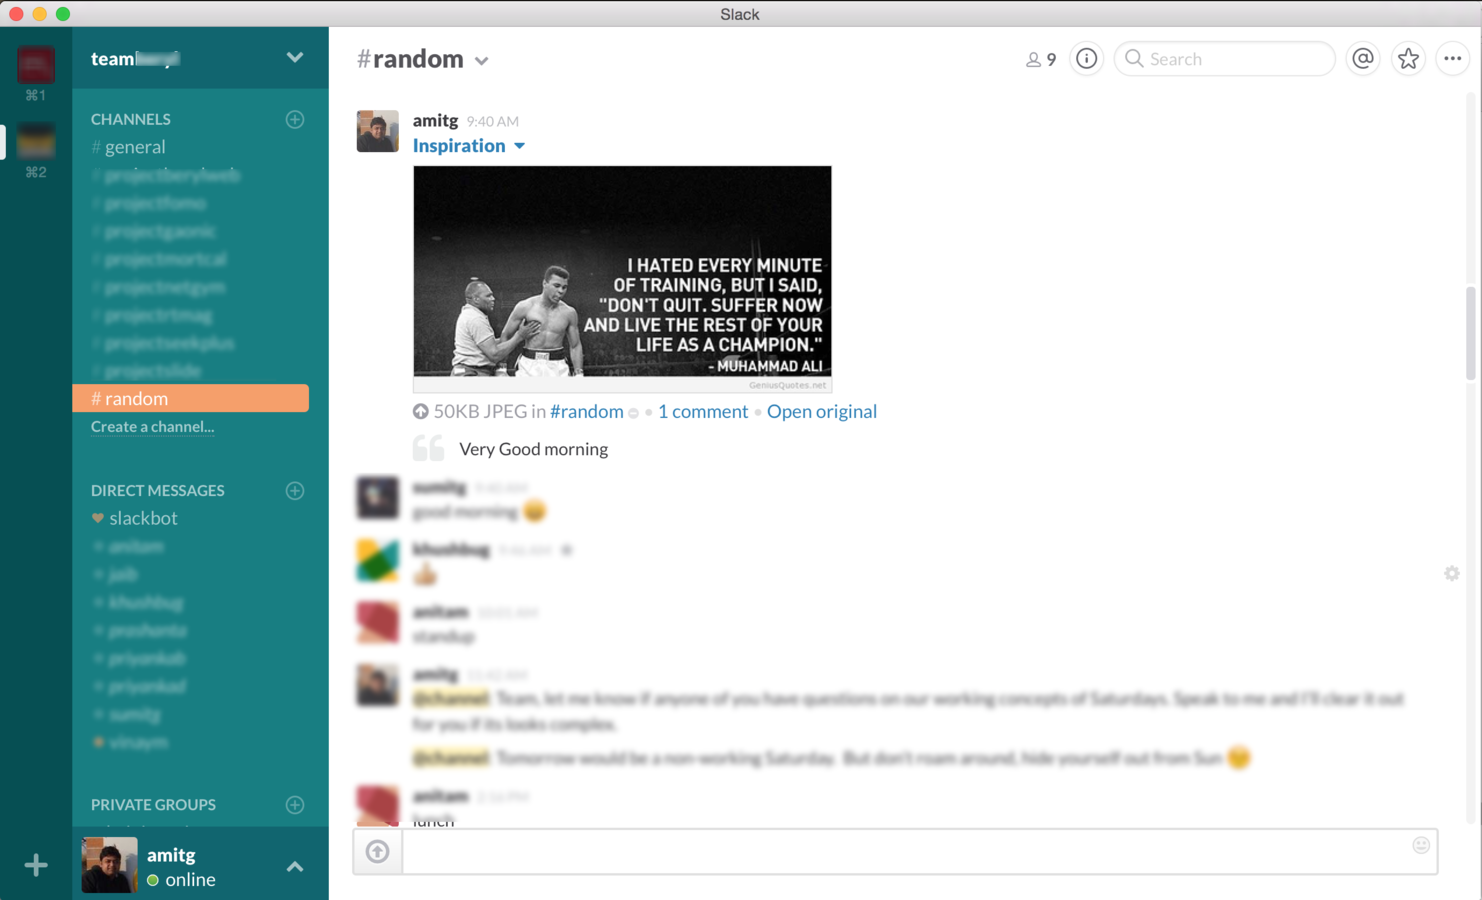Screen dimensions: 1482x900
Task: Show mentions with the @ icon
Action: coord(1363,59)
